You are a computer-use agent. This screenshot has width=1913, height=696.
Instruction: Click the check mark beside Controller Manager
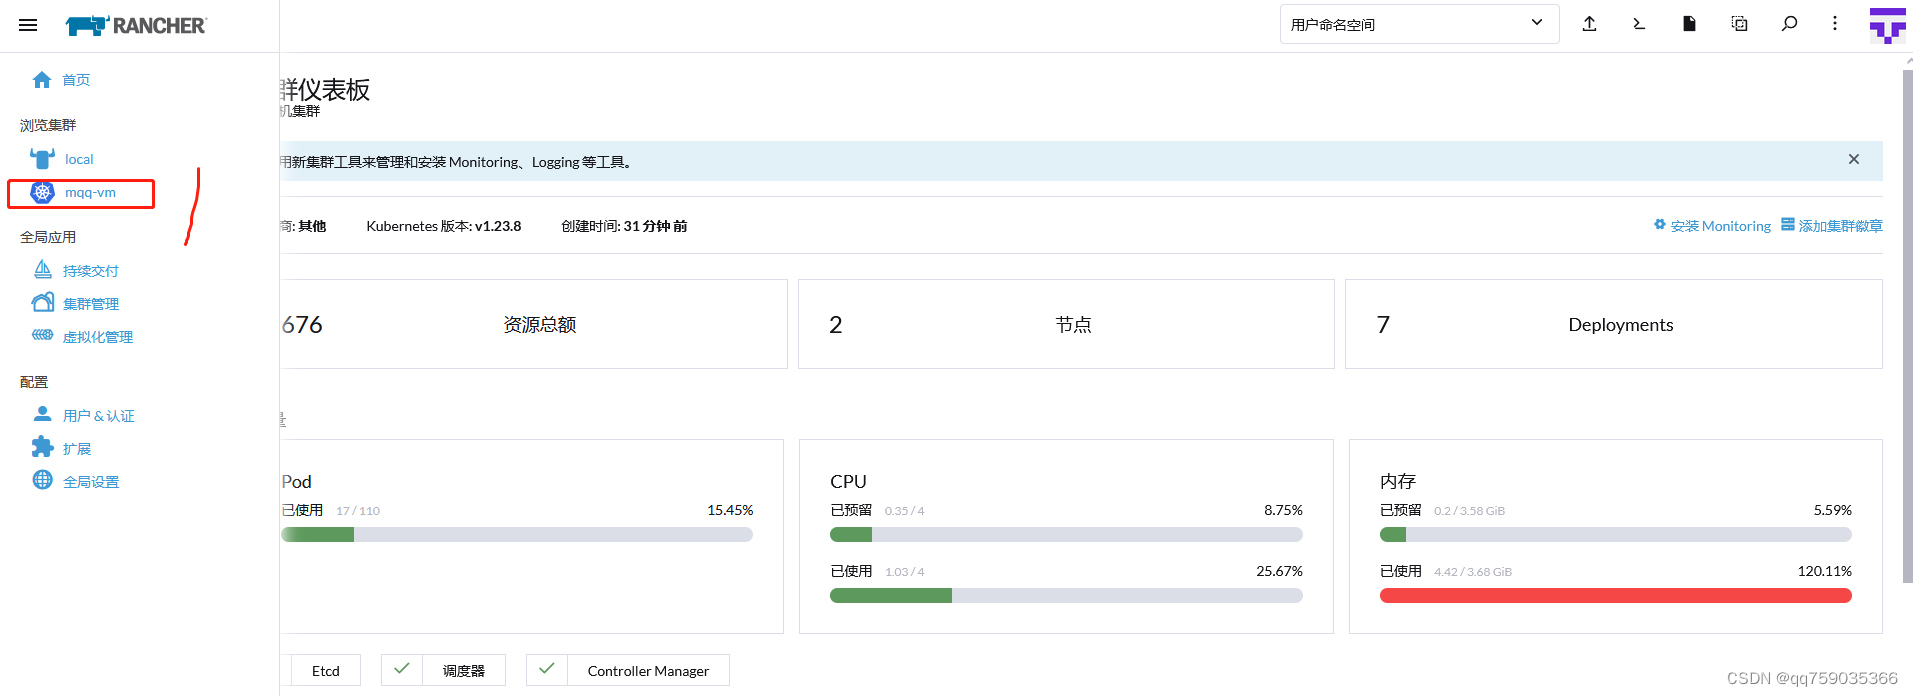point(547,669)
